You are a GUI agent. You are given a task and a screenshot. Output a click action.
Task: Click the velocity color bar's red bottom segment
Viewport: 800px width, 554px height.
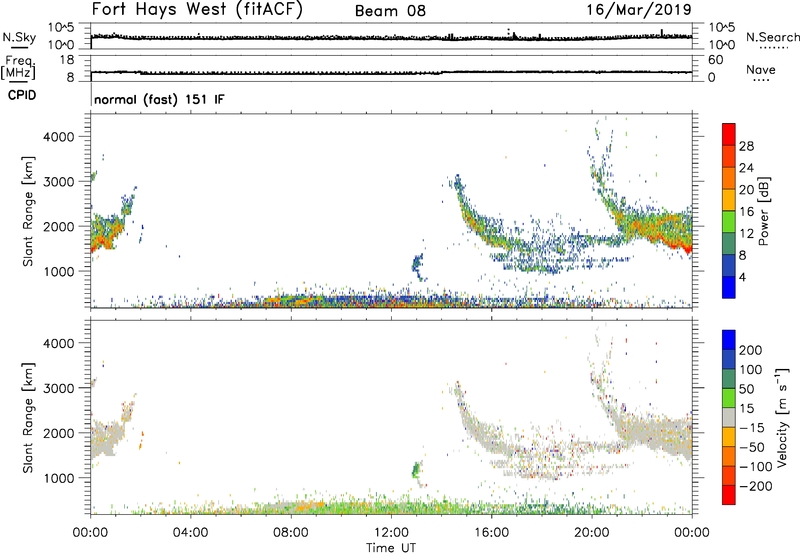729,495
